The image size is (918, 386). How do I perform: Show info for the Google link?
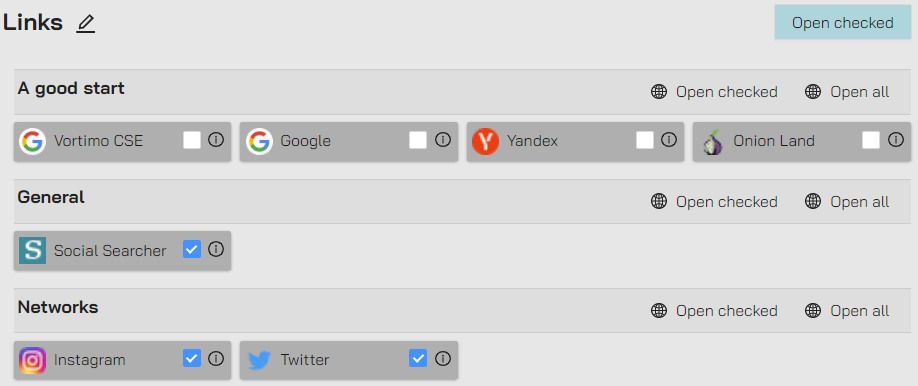(x=443, y=140)
